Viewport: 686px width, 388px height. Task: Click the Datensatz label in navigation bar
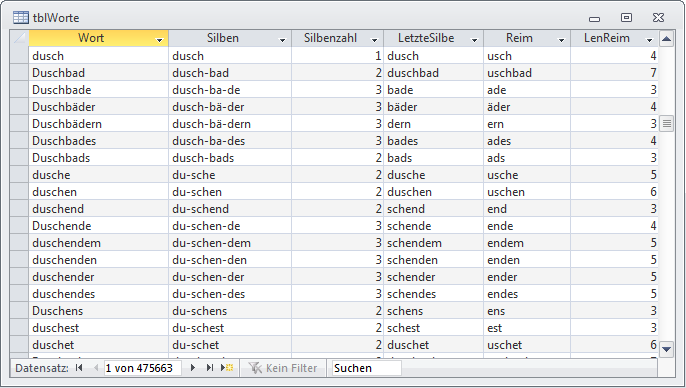tap(42, 368)
